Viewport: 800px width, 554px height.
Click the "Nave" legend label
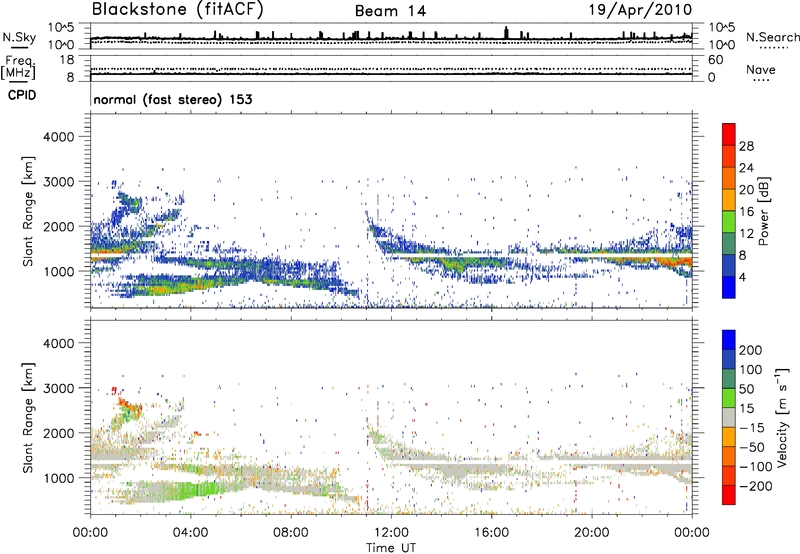click(761, 69)
